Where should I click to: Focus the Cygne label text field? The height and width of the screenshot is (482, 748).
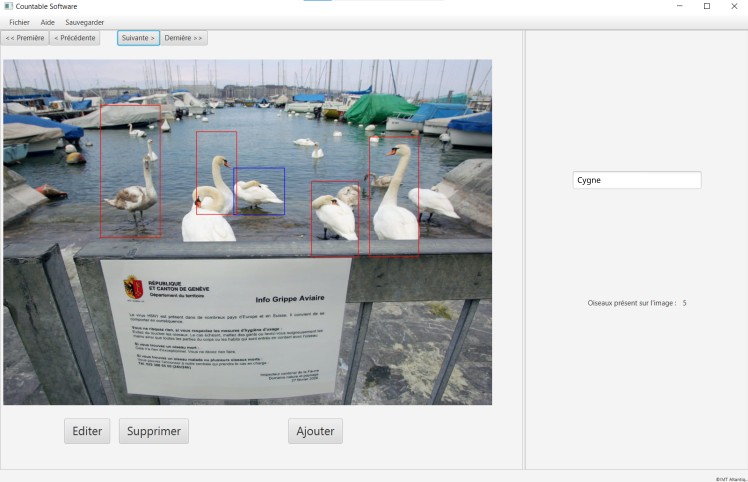click(x=636, y=181)
